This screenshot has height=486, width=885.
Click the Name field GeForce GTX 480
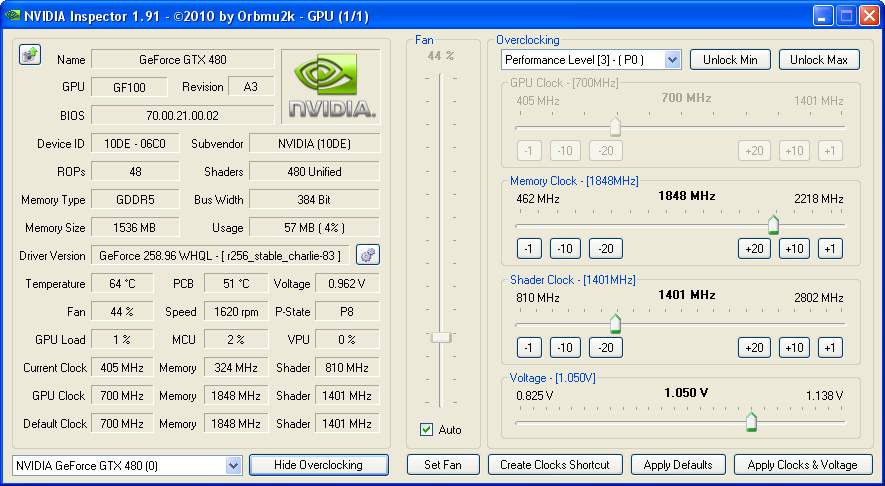coord(183,59)
